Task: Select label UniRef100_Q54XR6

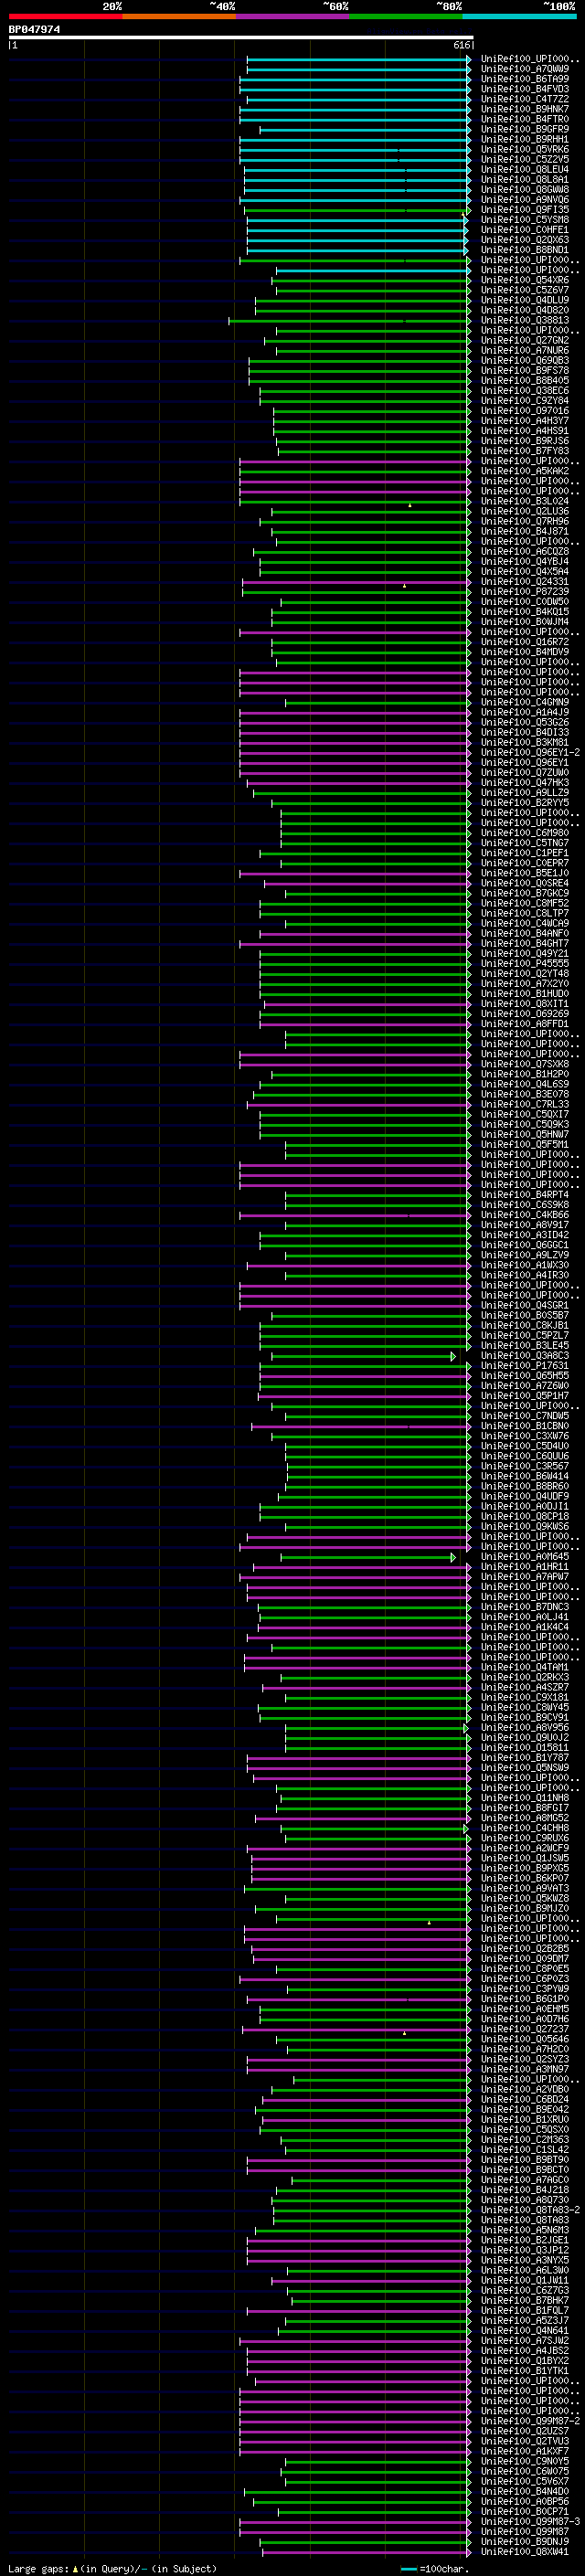Action: pos(524,281)
